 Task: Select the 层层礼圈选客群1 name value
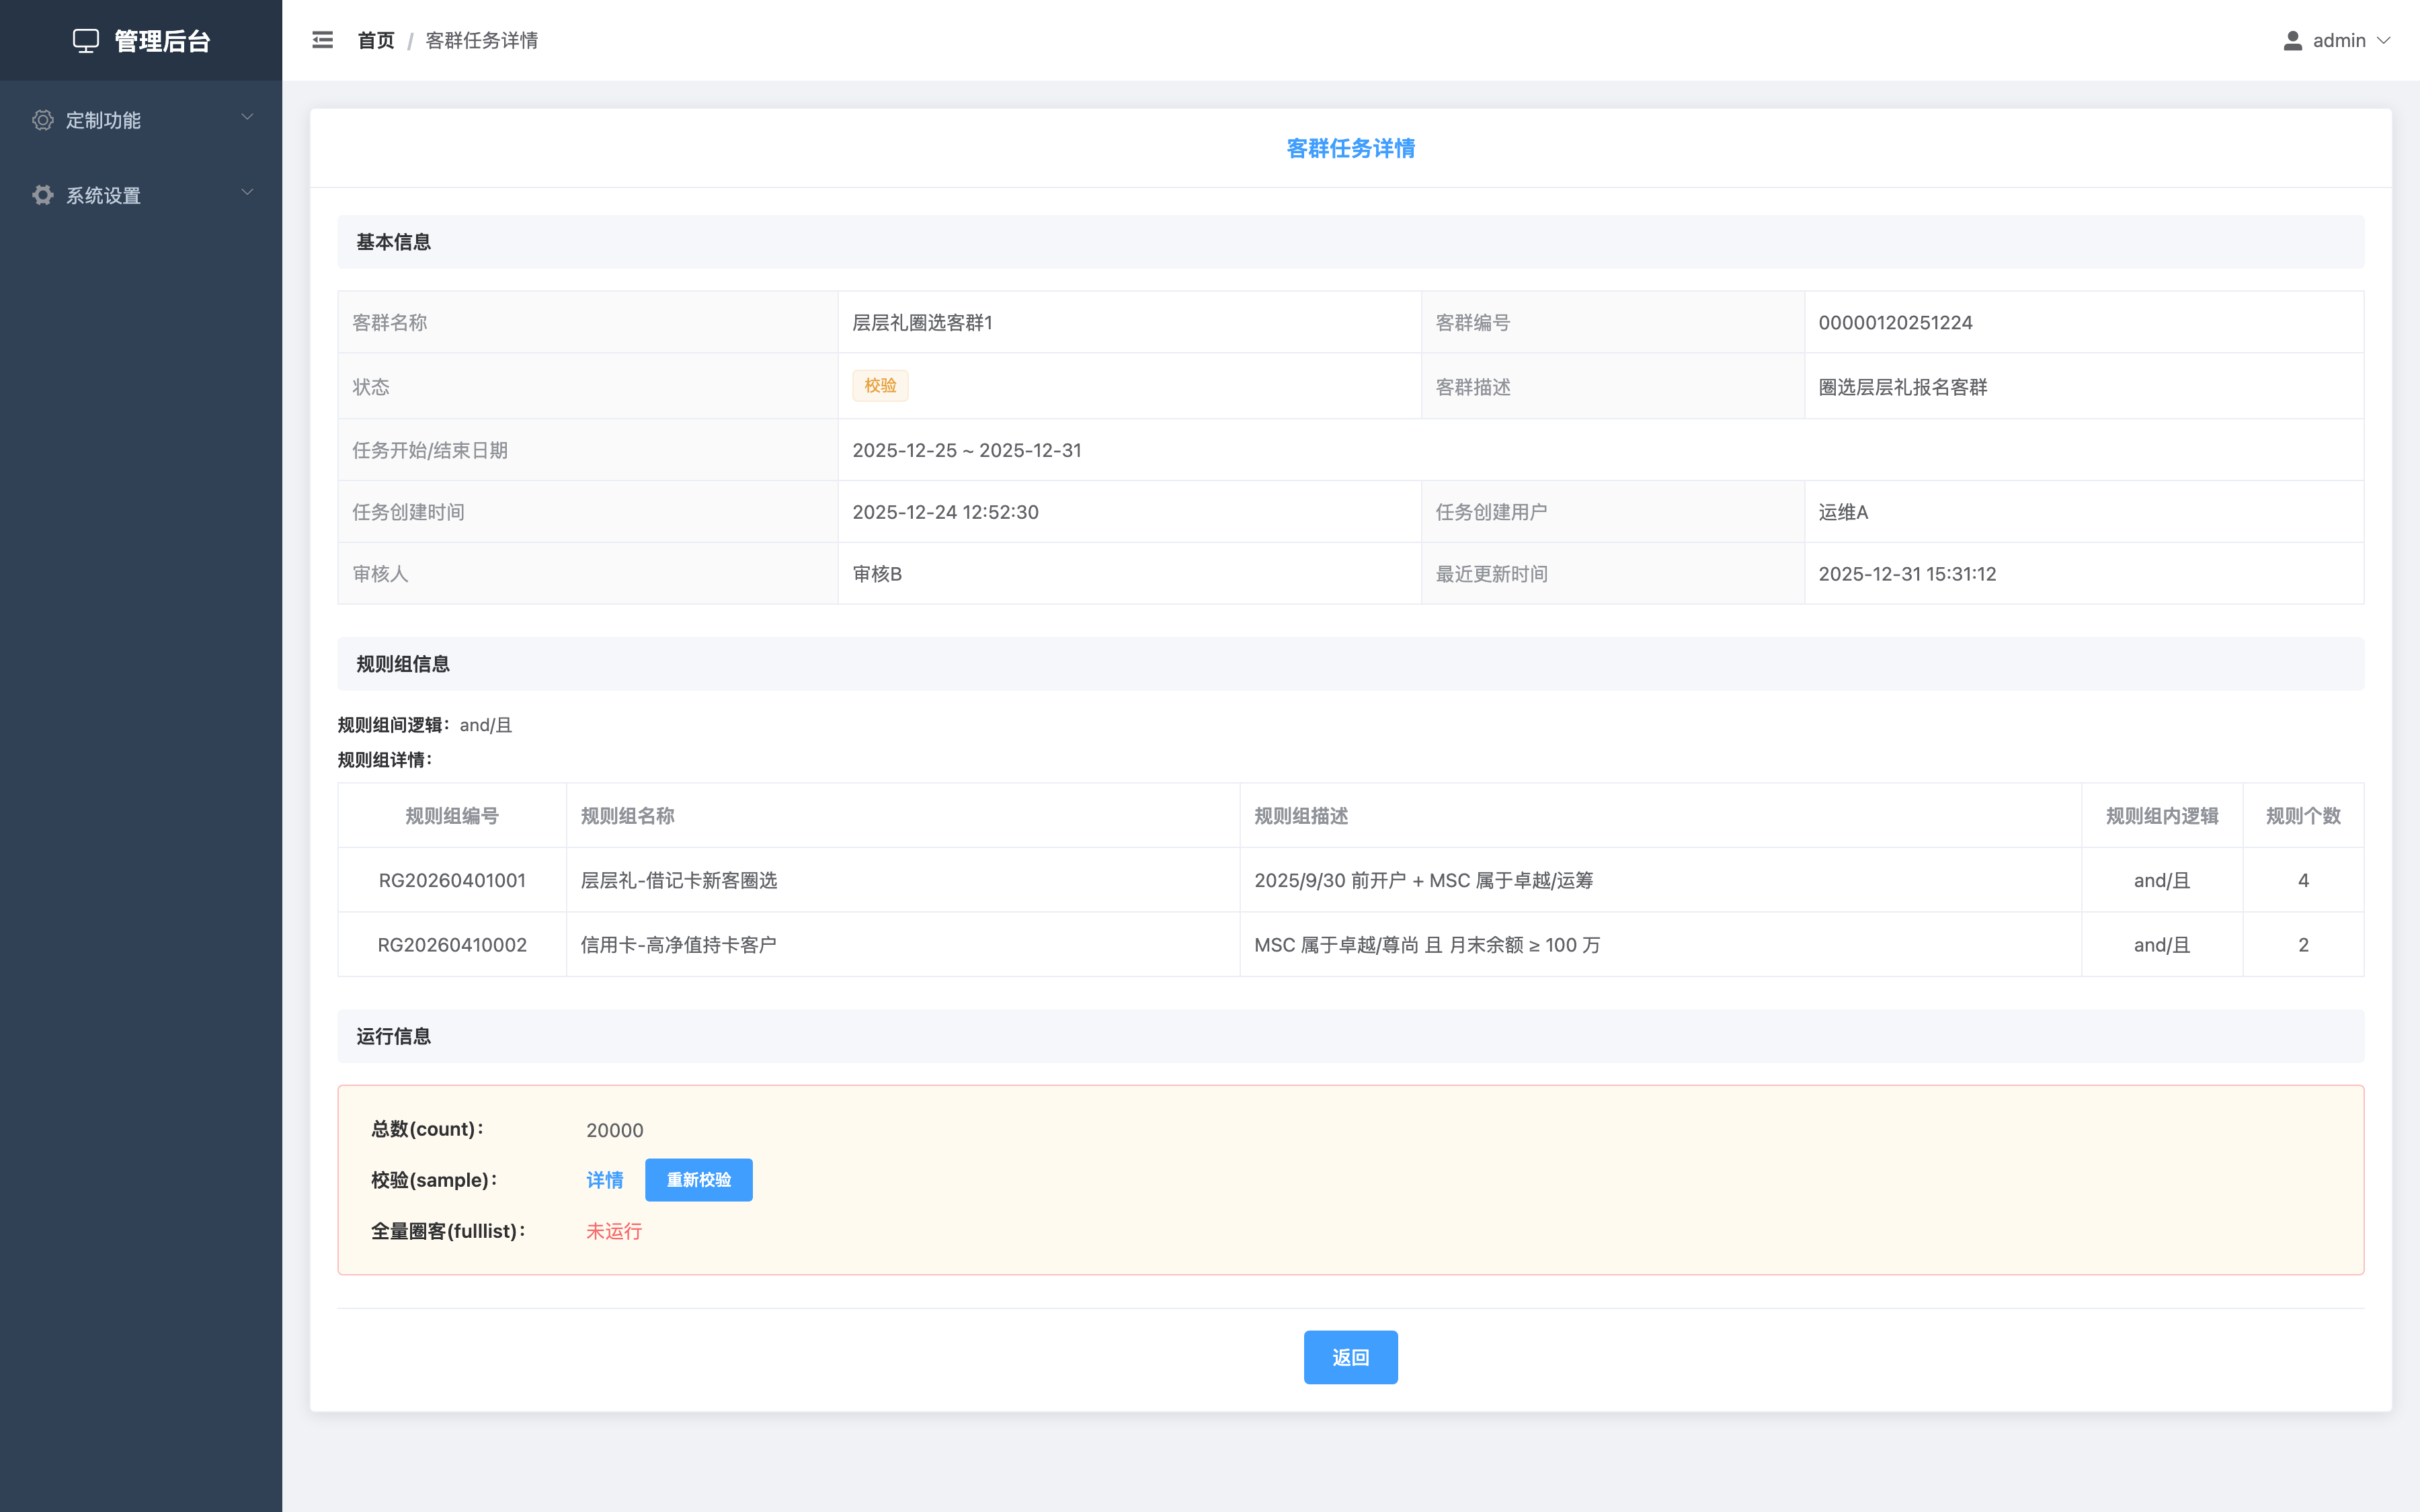[x=922, y=323]
